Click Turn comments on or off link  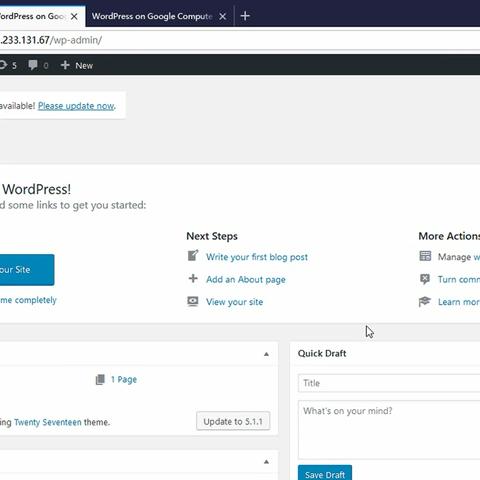(x=459, y=279)
